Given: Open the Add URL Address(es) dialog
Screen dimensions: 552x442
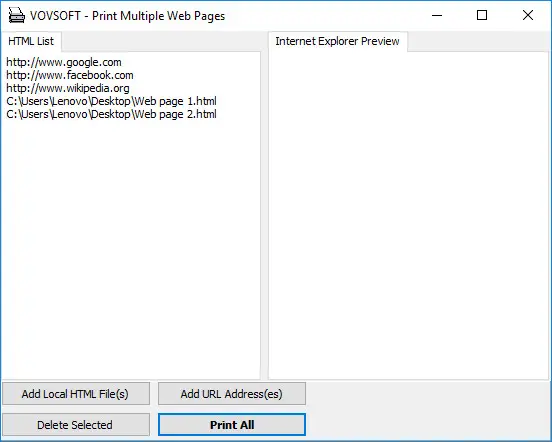Looking at the screenshot, I should click(232, 393).
